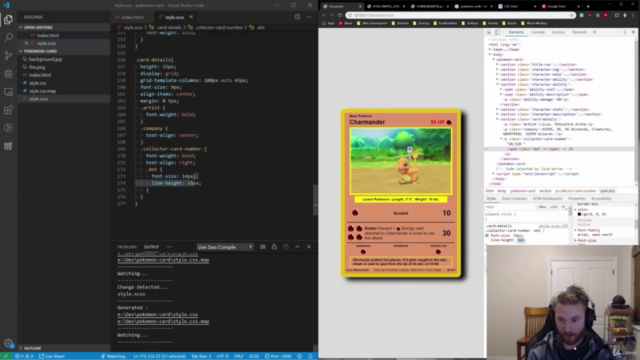This screenshot has height=360, width=640.
Task: Open notifications bell in status bar
Action: click(310, 356)
